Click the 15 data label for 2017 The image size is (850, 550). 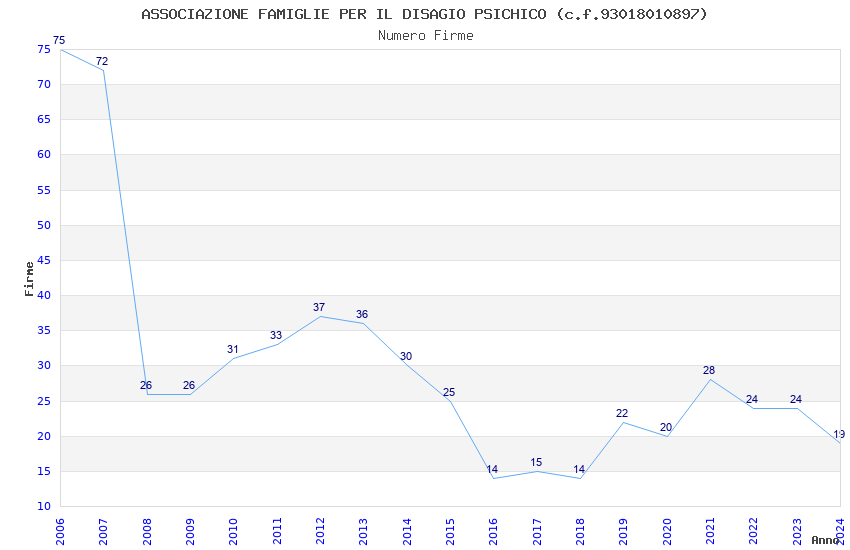[536, 462]
